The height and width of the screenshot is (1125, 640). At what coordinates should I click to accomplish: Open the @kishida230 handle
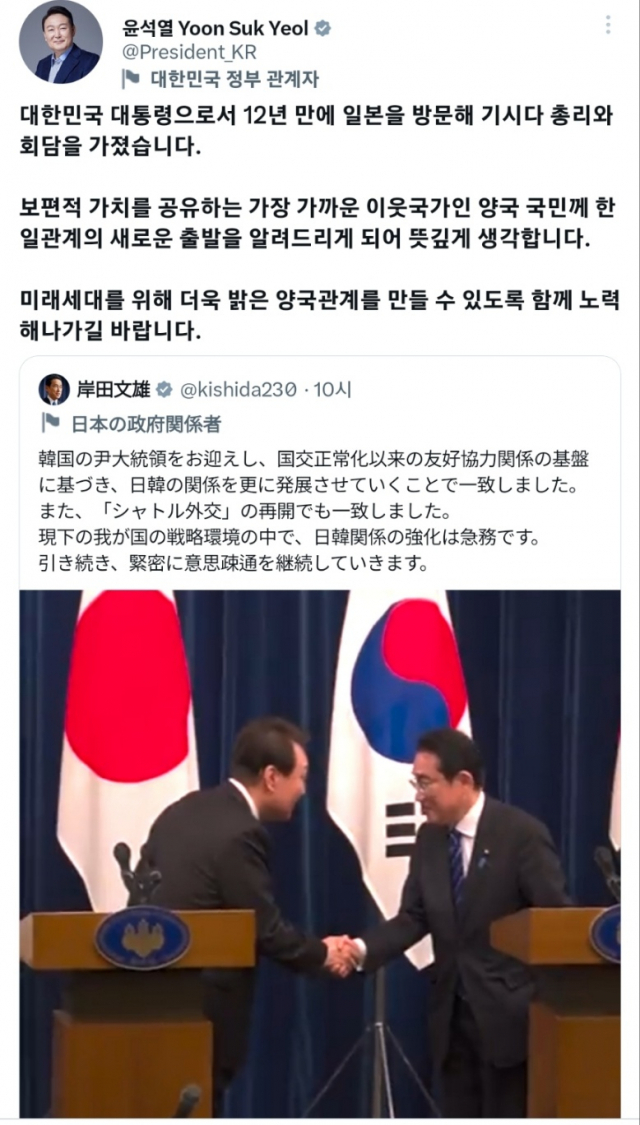pos(237,390)
